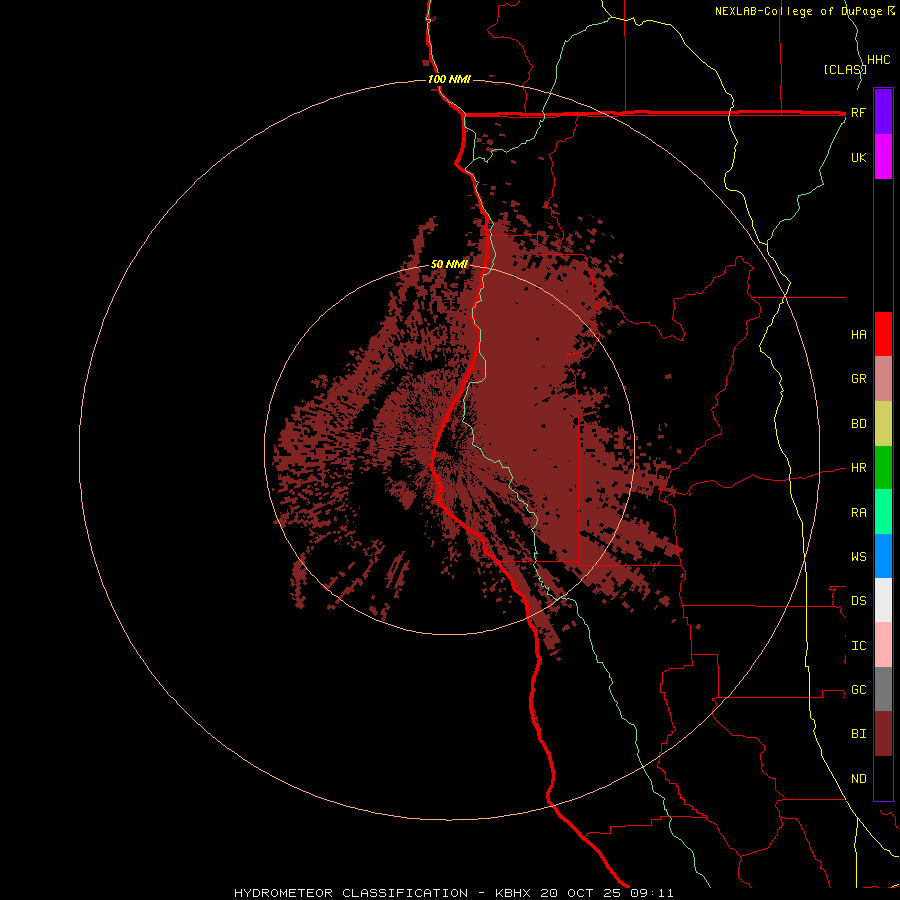Click the HR legend label
Viewport: 900px width, 900px height.
click(x=859, y=468)
